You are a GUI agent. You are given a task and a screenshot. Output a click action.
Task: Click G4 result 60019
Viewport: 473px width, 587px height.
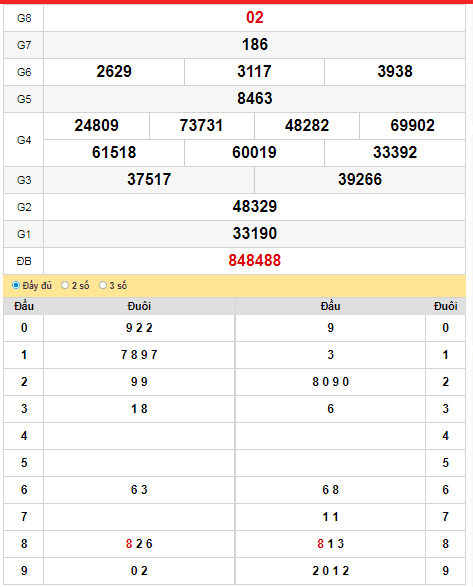(254, 152)
